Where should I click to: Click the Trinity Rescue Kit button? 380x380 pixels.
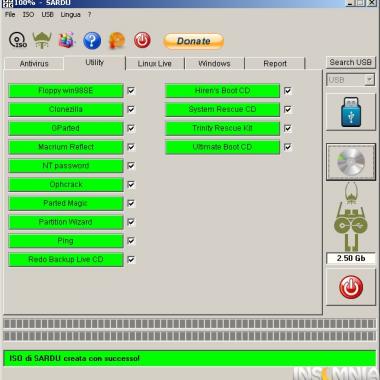point(222,128)
